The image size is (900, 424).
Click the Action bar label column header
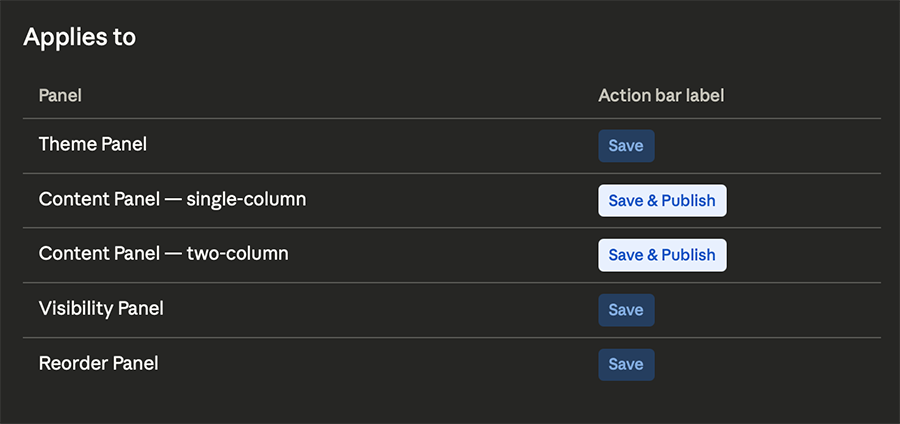[x=661, y=96]
